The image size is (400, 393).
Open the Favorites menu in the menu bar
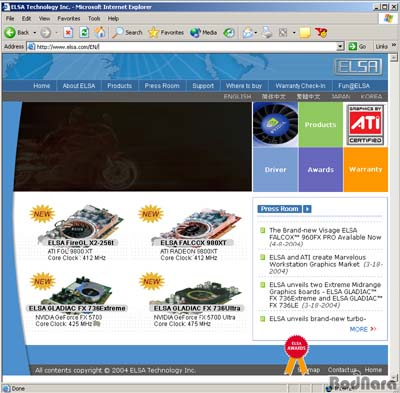[69, 19]
